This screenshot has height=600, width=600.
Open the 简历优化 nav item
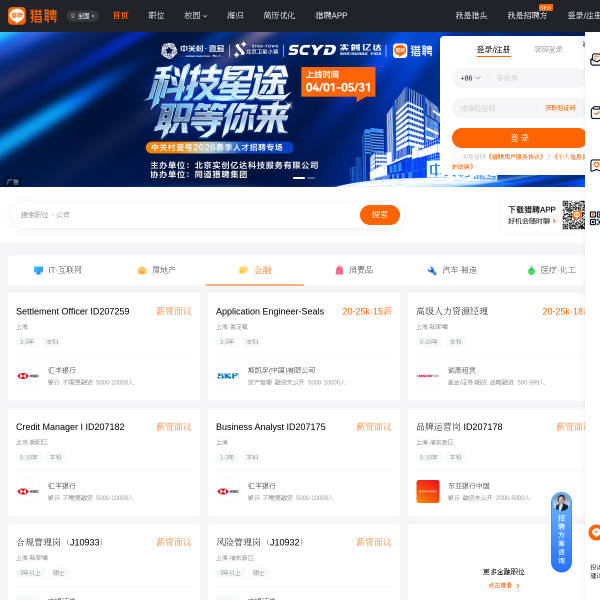[279, 16]
